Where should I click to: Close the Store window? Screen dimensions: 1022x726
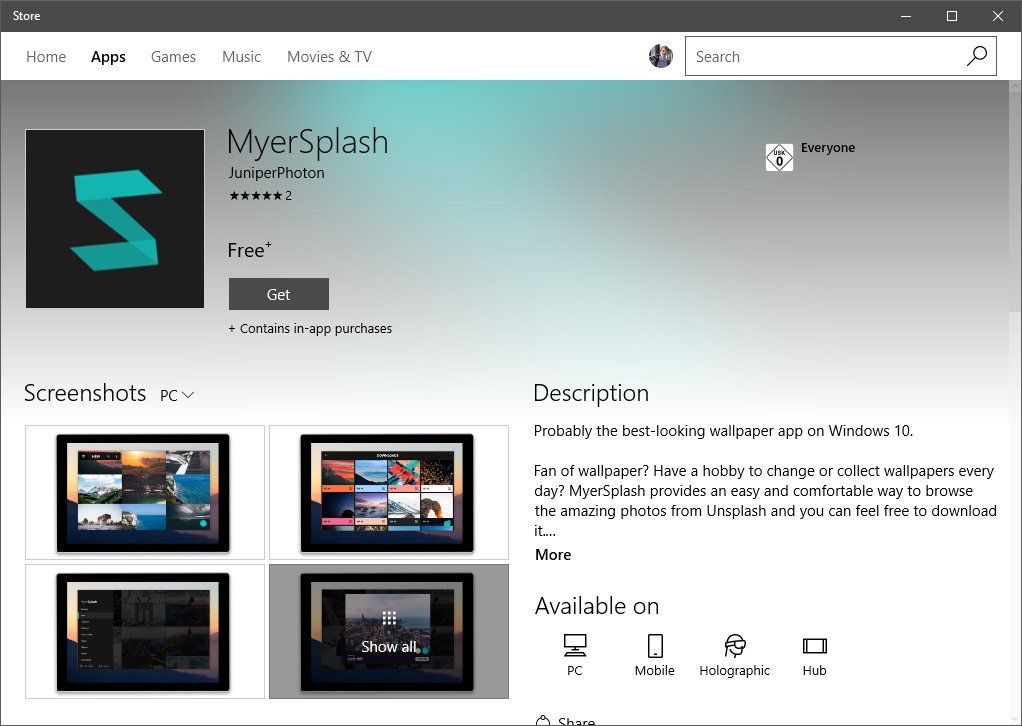pyautogui.click(x=998, y=16)
